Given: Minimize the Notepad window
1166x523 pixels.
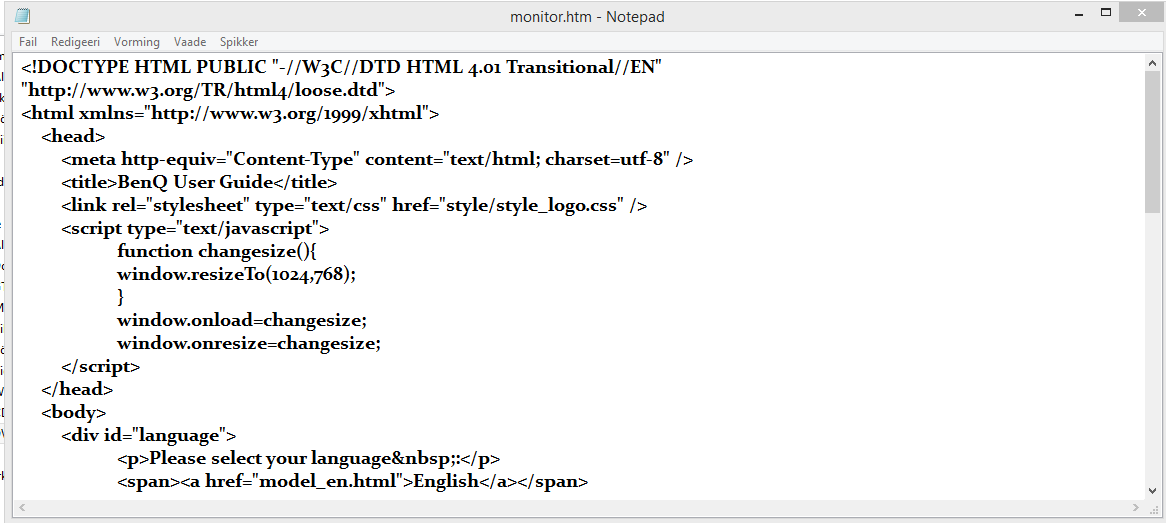Looking at the screenshot, I should (x=1080, y=13).
